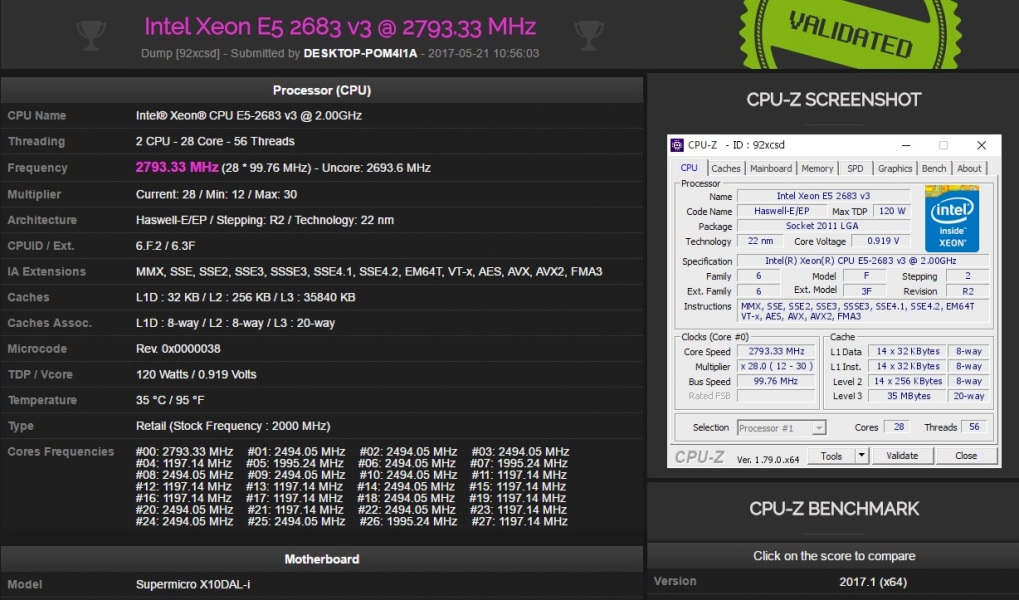Click the Ext. Model field "3F"
The width and height of the screenshot is (1019, 600).
[x=866, y=291]
